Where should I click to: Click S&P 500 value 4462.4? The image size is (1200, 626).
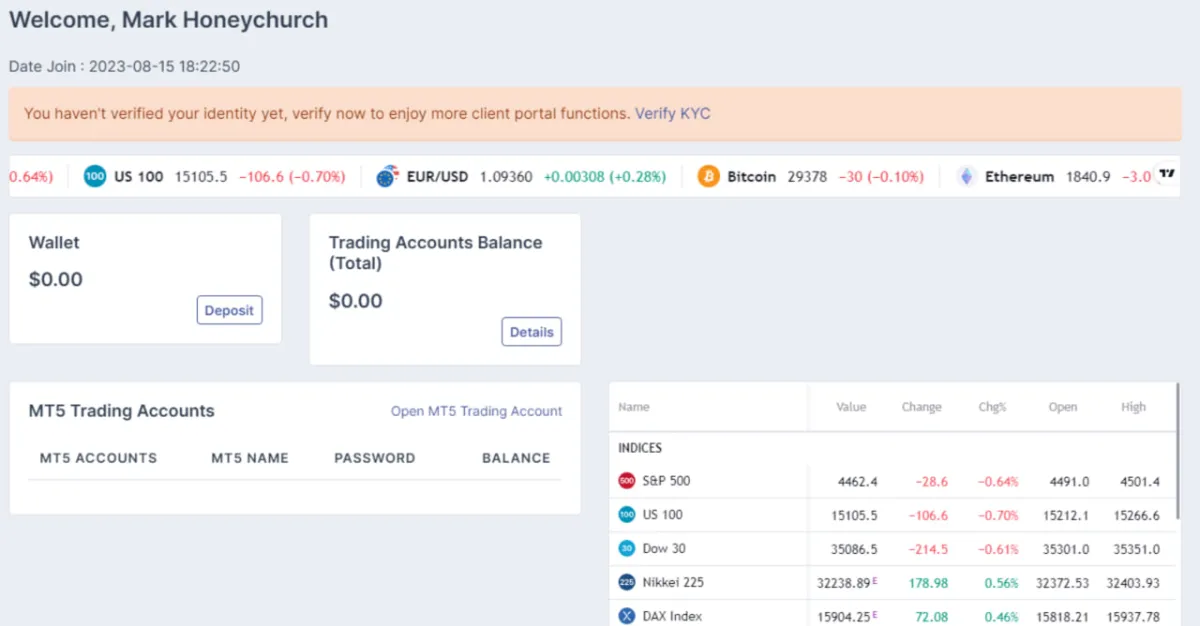pos(857,482)
